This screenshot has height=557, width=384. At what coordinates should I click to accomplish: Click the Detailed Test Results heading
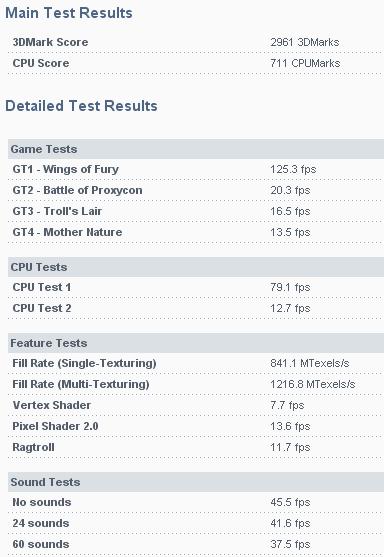click(x=81, y=106)
